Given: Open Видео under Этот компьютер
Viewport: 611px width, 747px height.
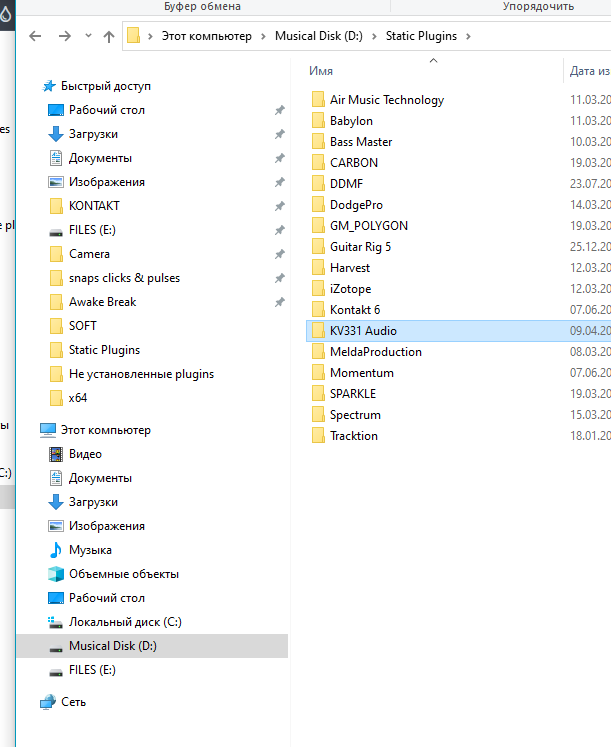Looking at the screenshot, I should [85, 454].
